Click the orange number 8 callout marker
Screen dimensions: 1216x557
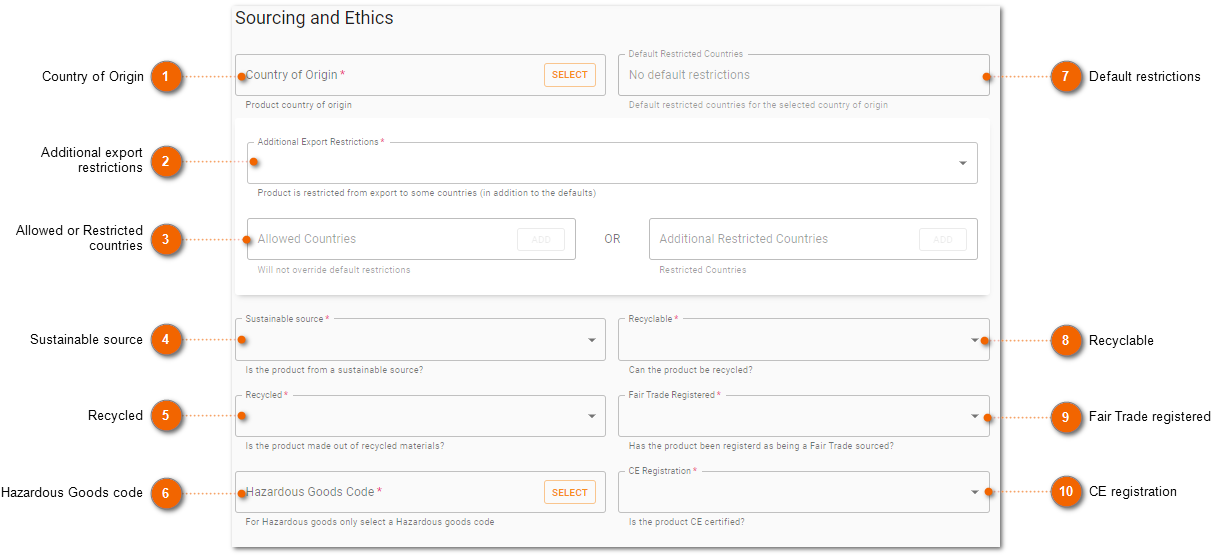tap(1066, 340)
